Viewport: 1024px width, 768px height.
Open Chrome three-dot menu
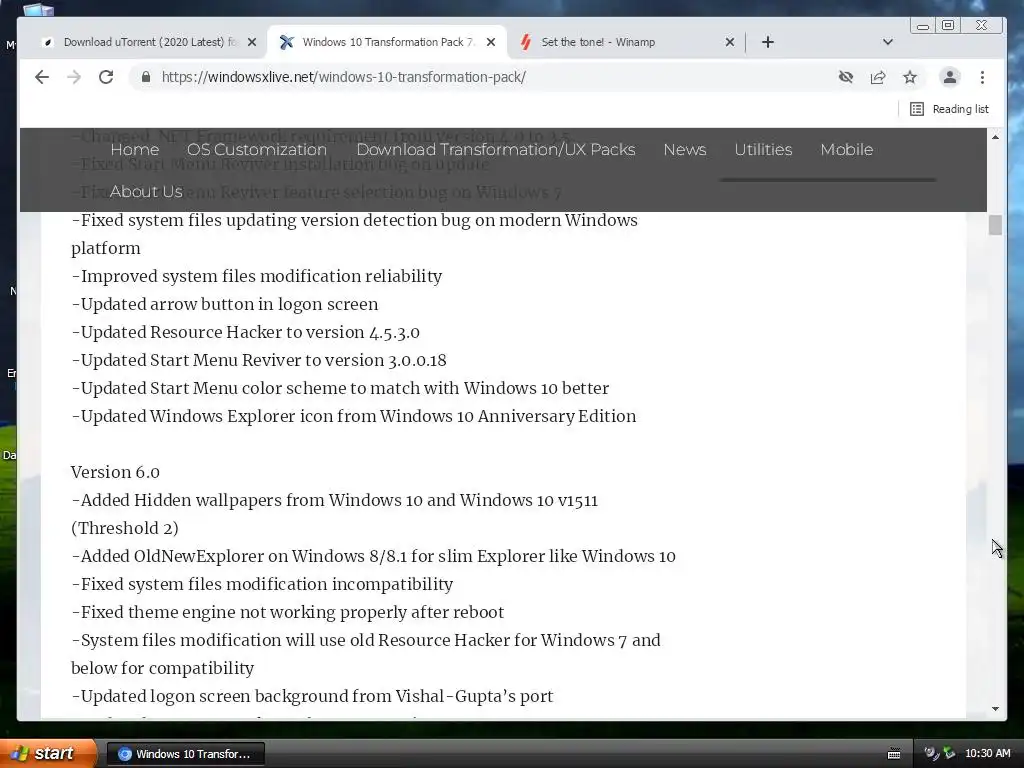click(x=982, y=77)
